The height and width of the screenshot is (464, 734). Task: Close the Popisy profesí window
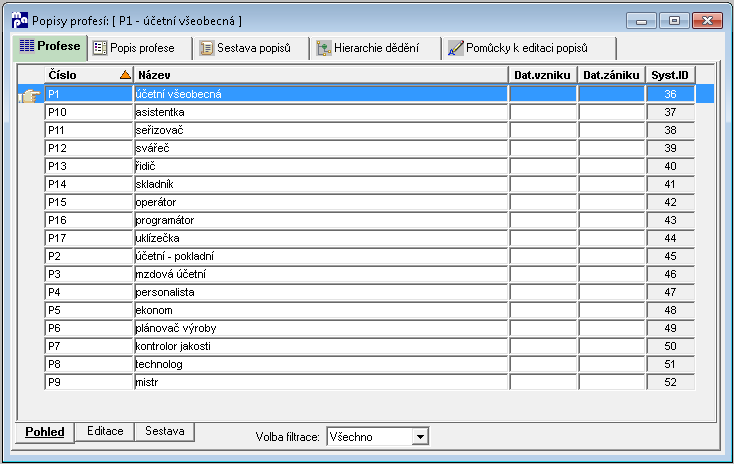pos(707,21)
